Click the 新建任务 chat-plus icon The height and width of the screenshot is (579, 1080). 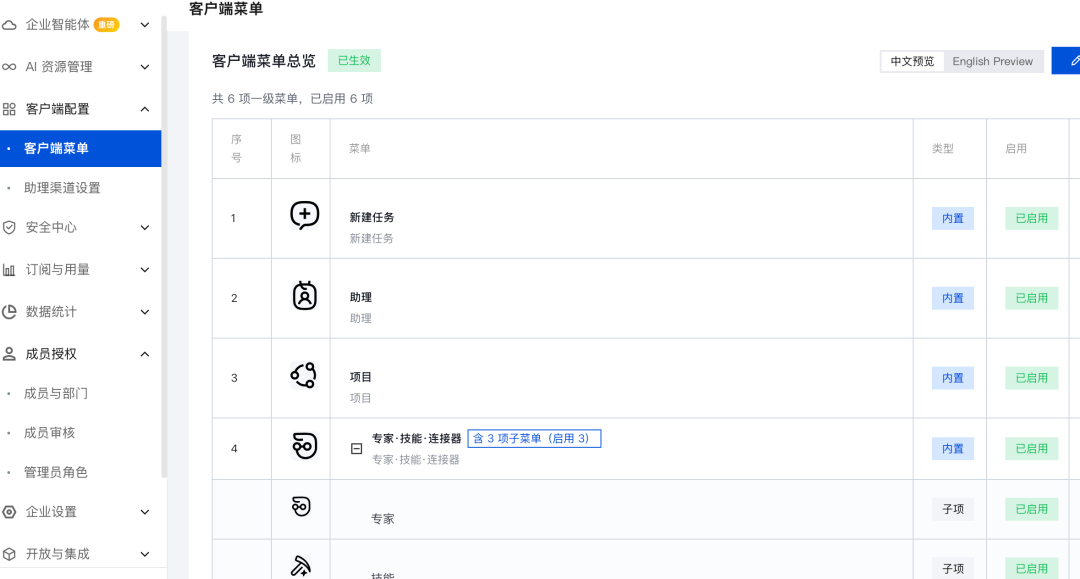pos(304,215)
